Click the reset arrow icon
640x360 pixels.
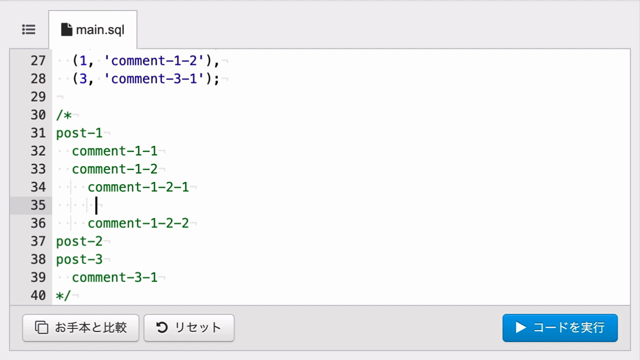[162, 327]
